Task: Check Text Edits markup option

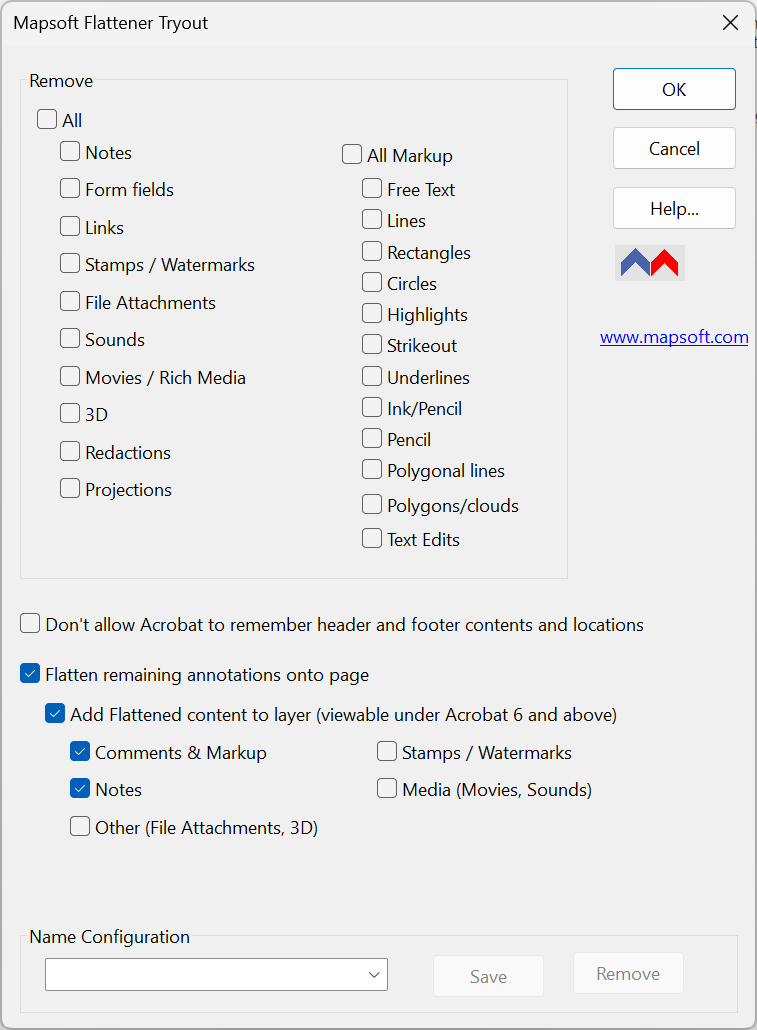Action: [371, 538]
